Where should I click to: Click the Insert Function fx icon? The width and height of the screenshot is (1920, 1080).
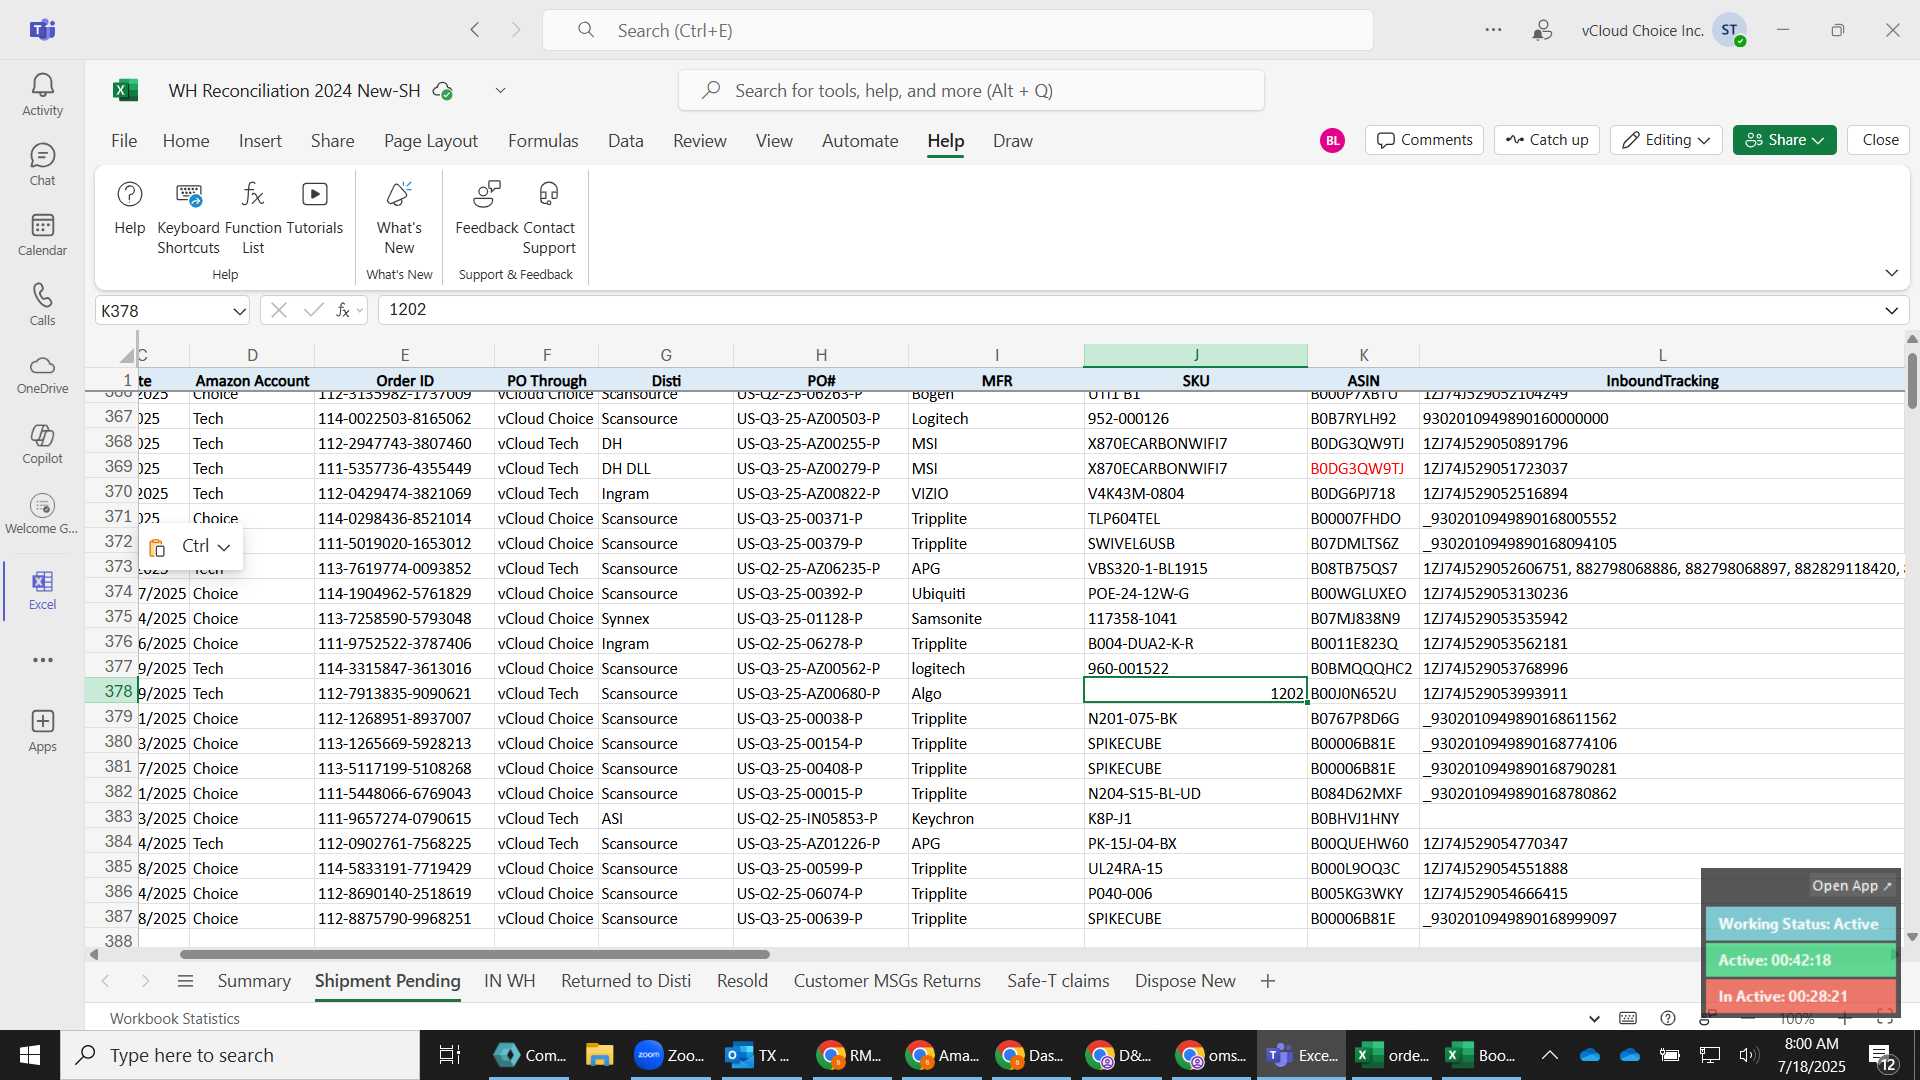[x=343, y=310]
